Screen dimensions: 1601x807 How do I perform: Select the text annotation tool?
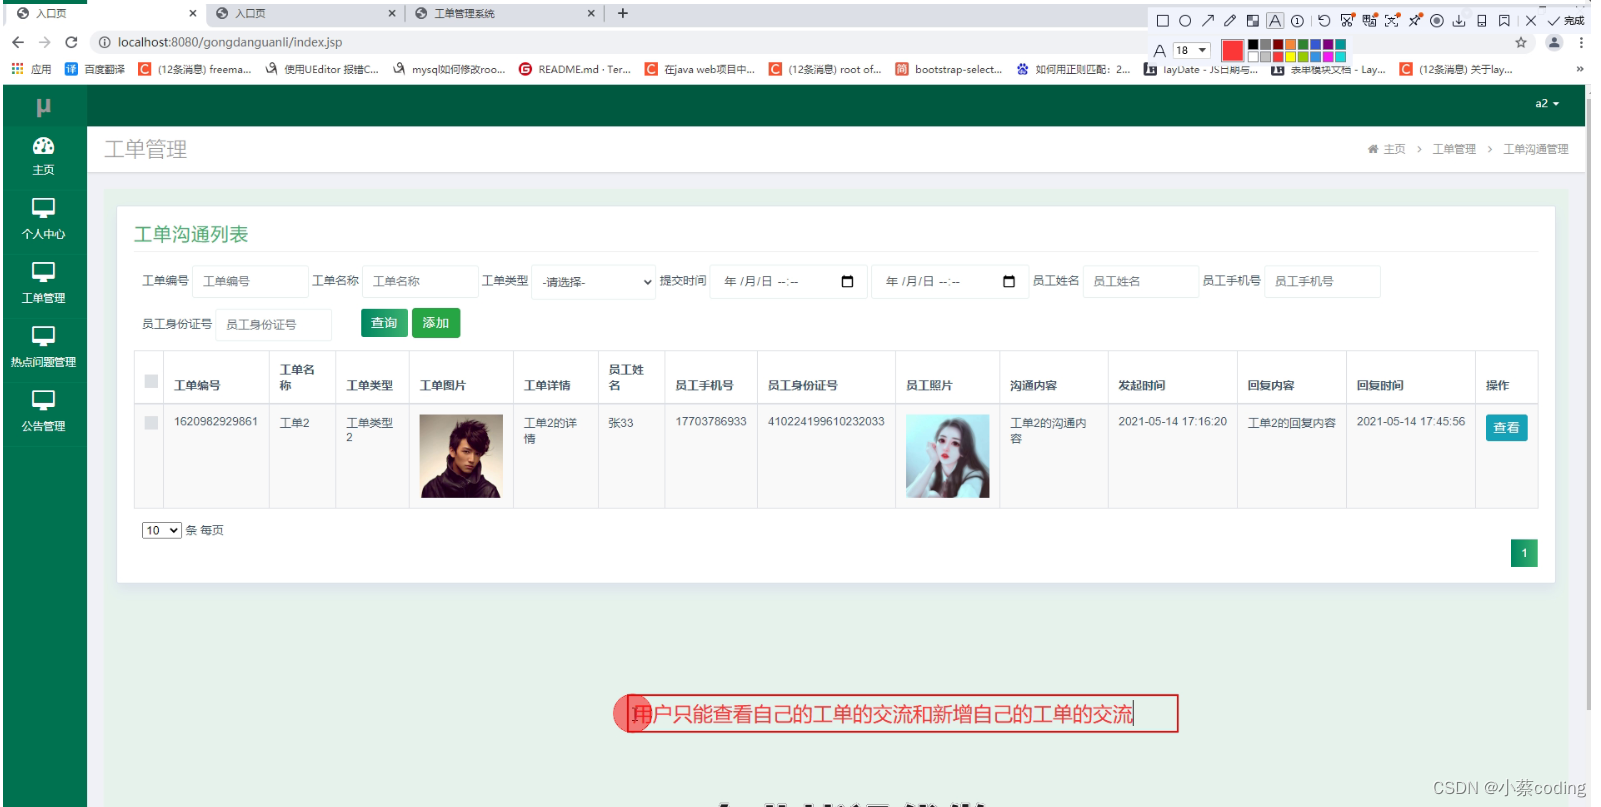click(1275, 20)
